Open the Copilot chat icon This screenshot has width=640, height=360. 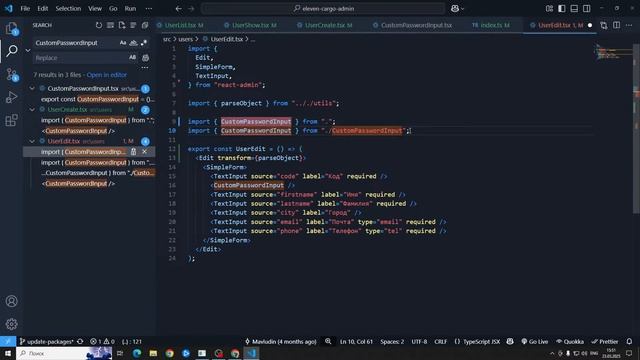454,9
